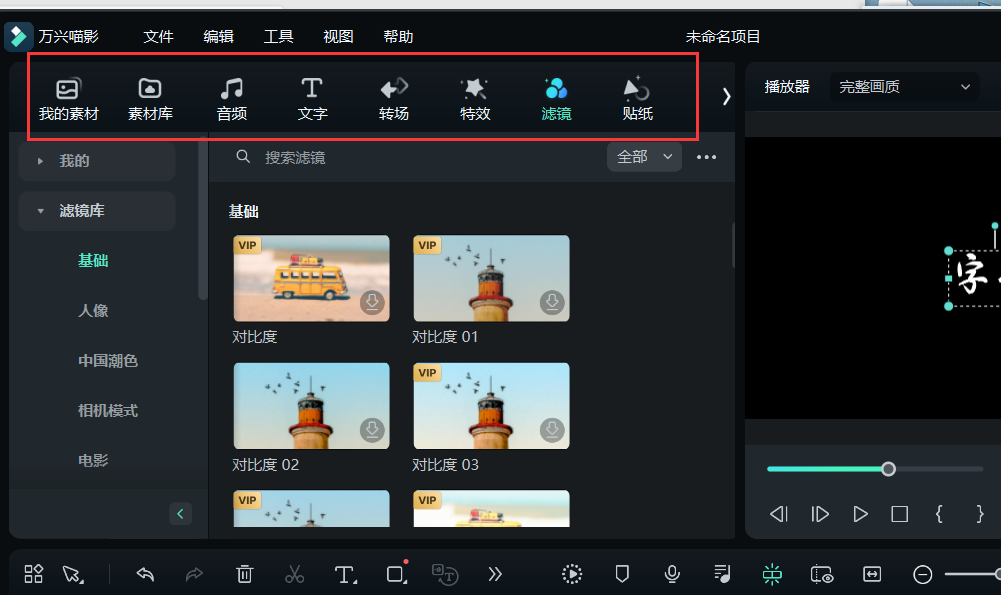Screen dimensions: 1001x595
Task: Select the scissors split tool on the toolbar
Action: pos(296,574)
